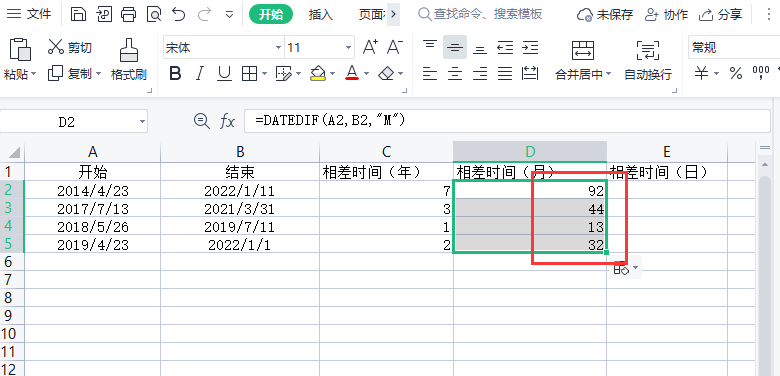Click the currency ￥ format icon

coord(701,74)
